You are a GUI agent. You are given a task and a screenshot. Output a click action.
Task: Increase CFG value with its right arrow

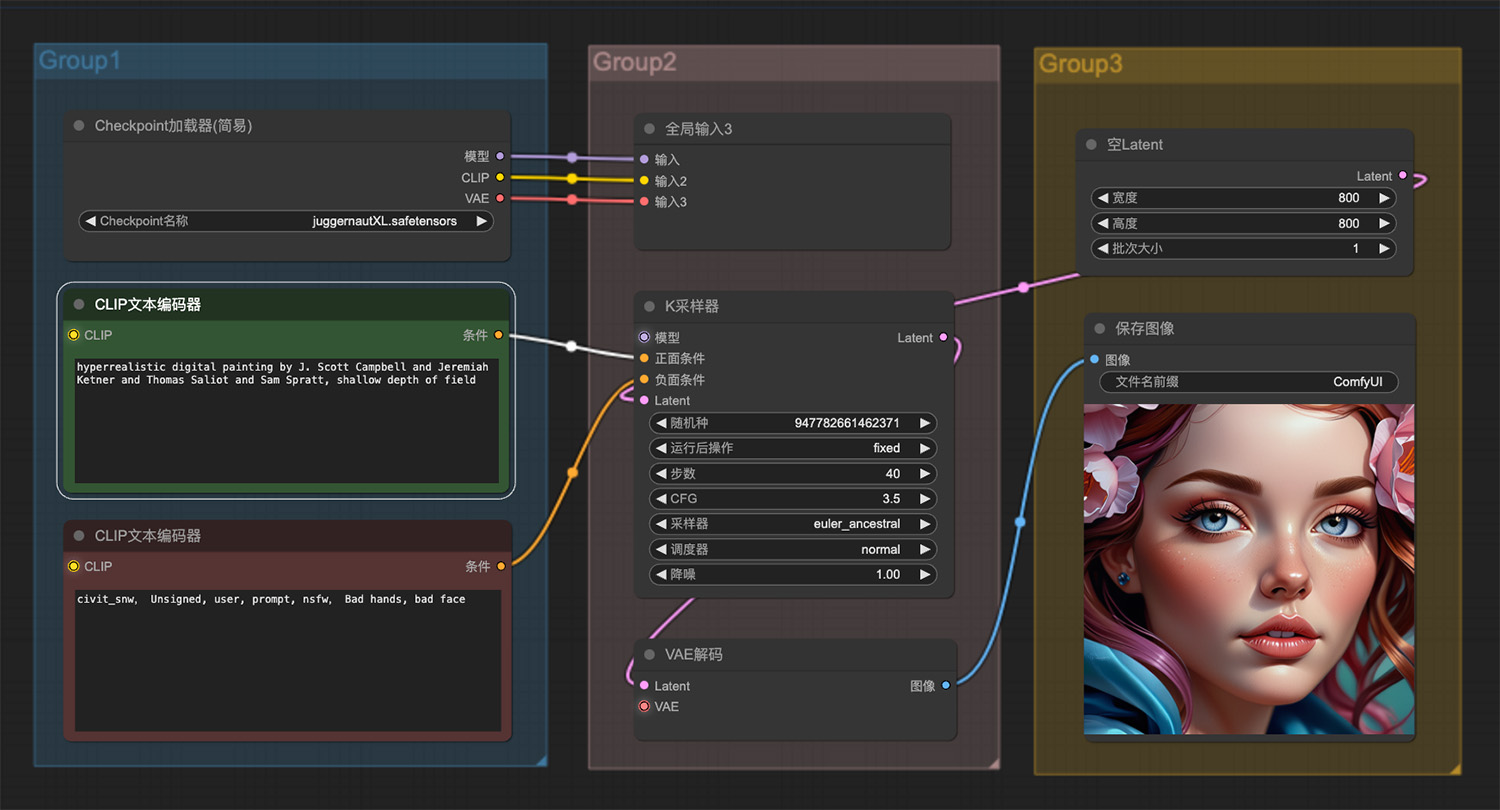(926, 498)
